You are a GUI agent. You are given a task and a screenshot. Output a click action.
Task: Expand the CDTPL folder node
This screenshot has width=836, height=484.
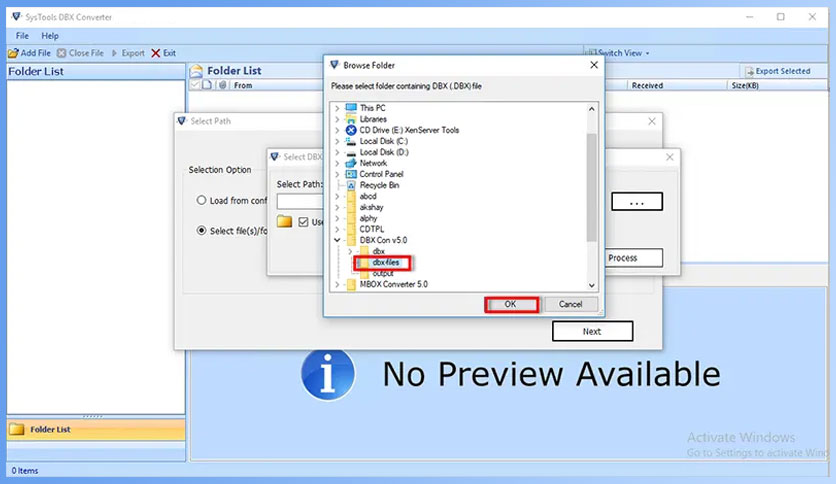pos(337,229)
